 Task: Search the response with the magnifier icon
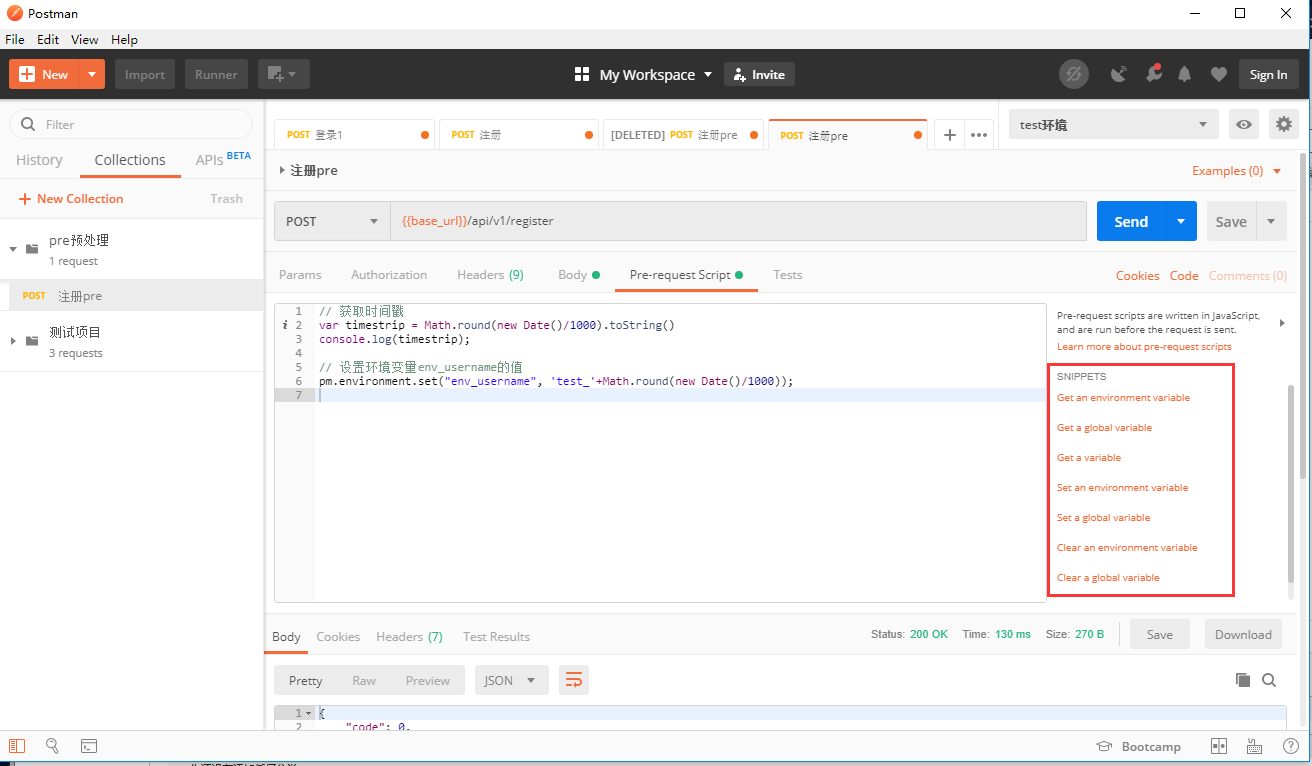[1269, 680]
